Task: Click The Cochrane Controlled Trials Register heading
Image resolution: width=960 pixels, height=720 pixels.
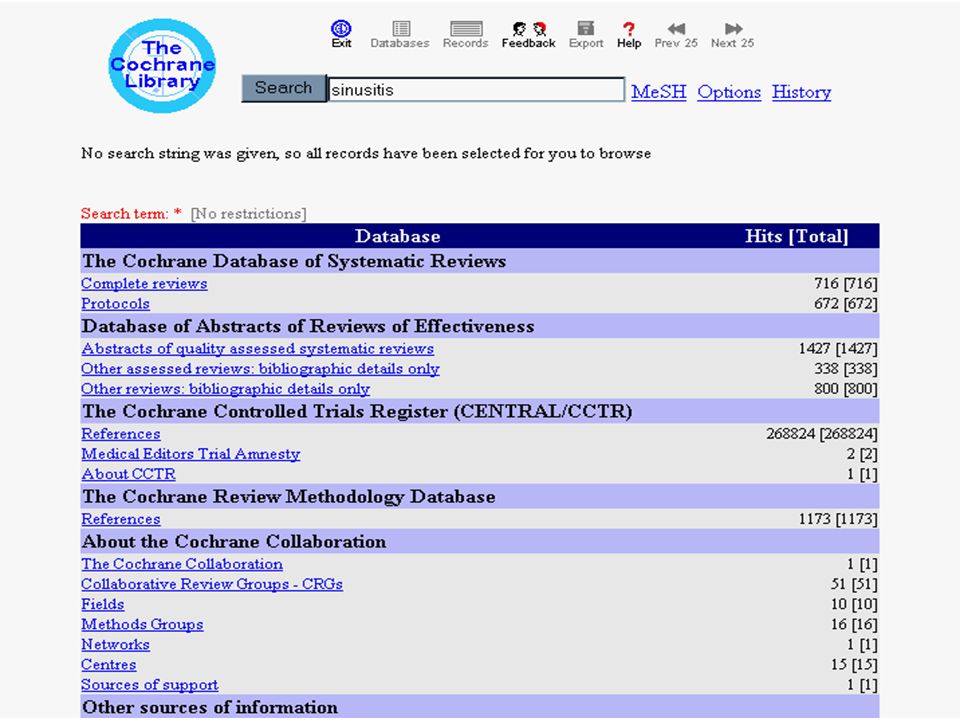Action: (x=357, y=411)
